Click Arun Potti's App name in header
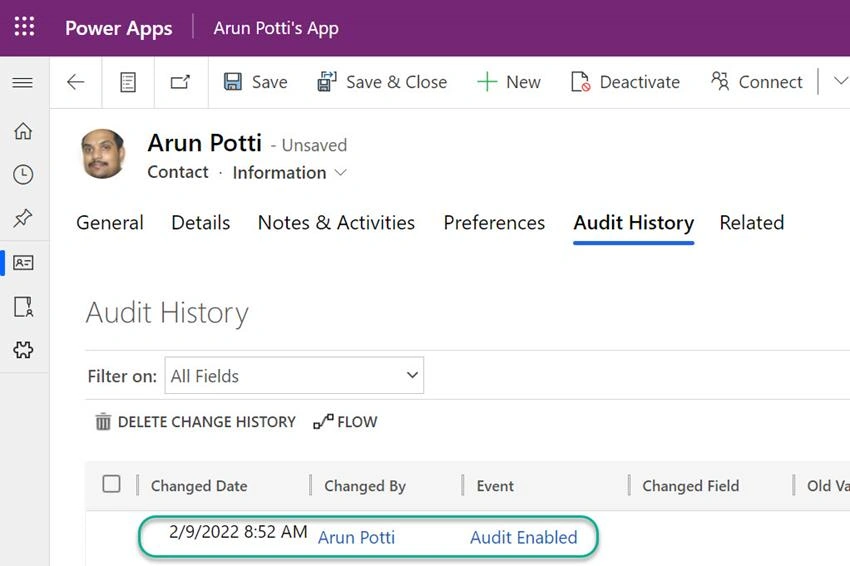The height and width of the screenshot is (566, 850). 276,28
